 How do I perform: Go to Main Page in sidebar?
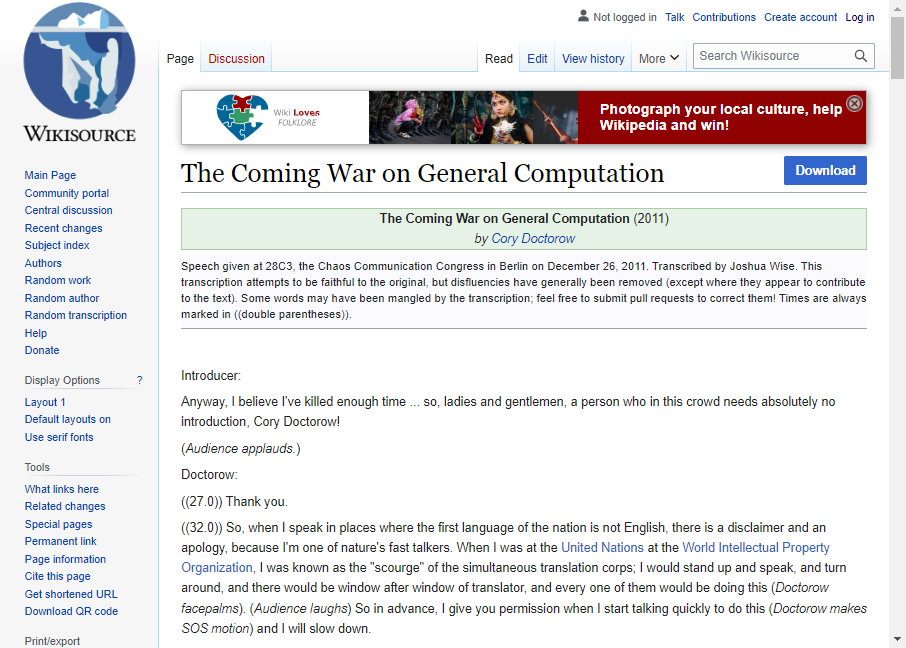tap(50, 175)
